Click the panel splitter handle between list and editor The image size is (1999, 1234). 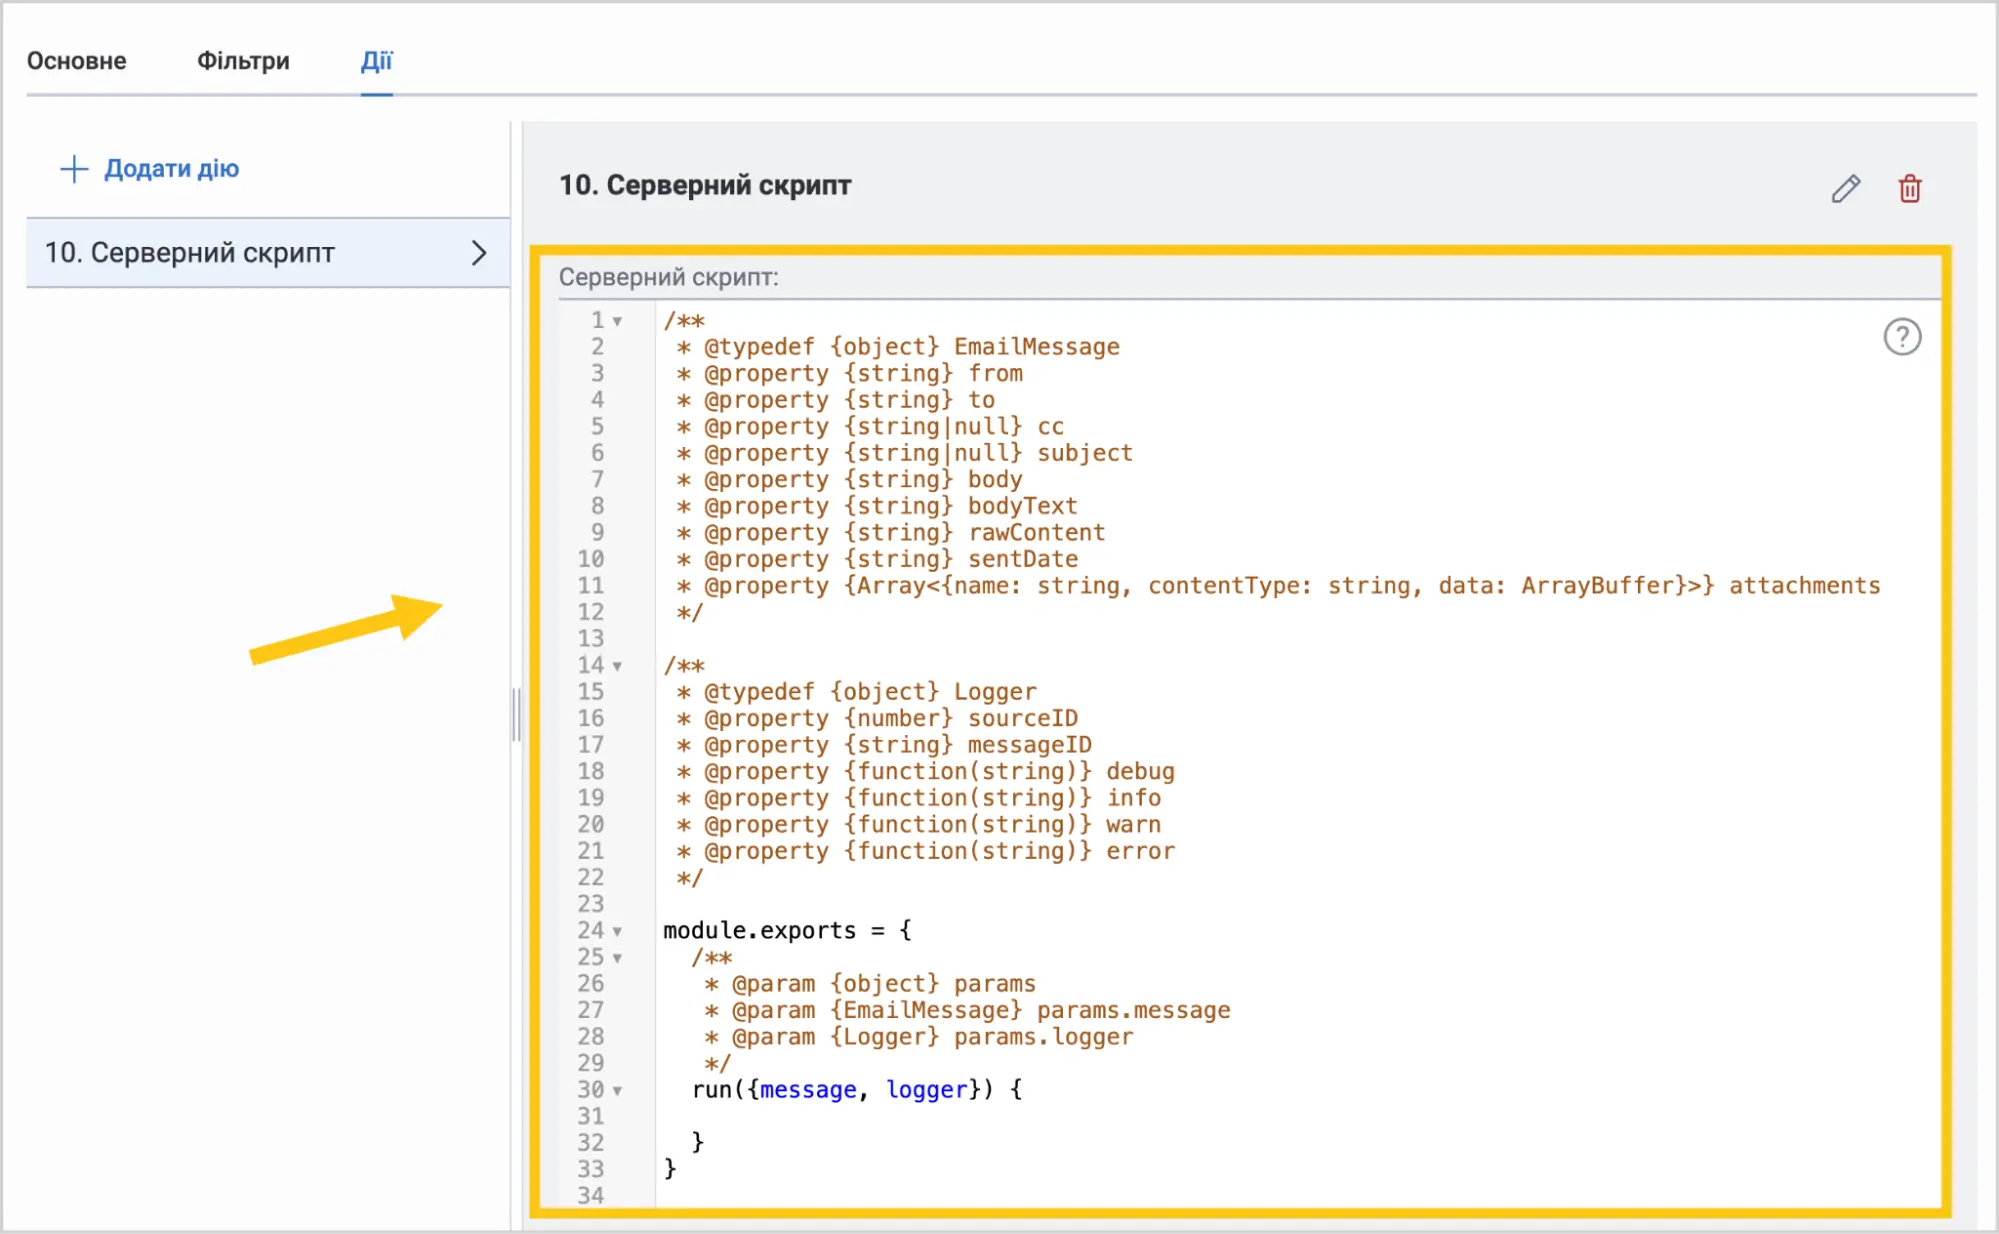pos(516,715)
